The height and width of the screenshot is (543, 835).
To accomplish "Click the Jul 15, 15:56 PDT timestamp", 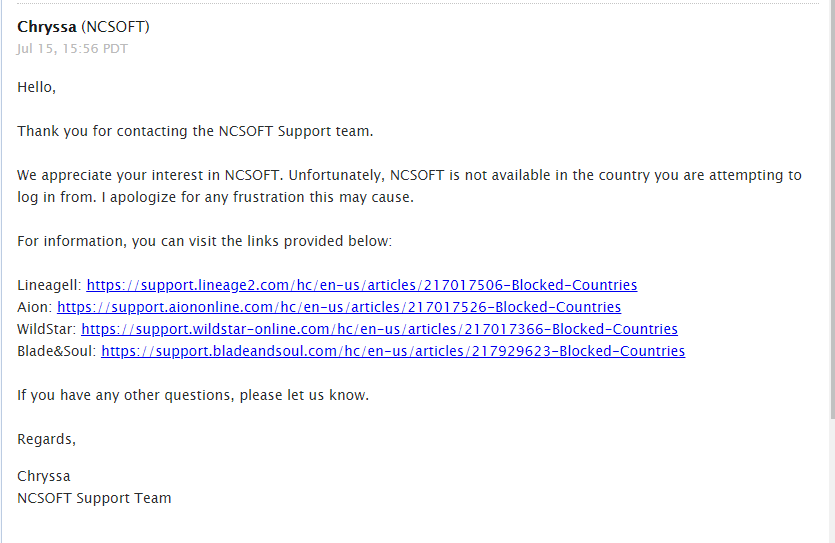I will coord(72,48).
